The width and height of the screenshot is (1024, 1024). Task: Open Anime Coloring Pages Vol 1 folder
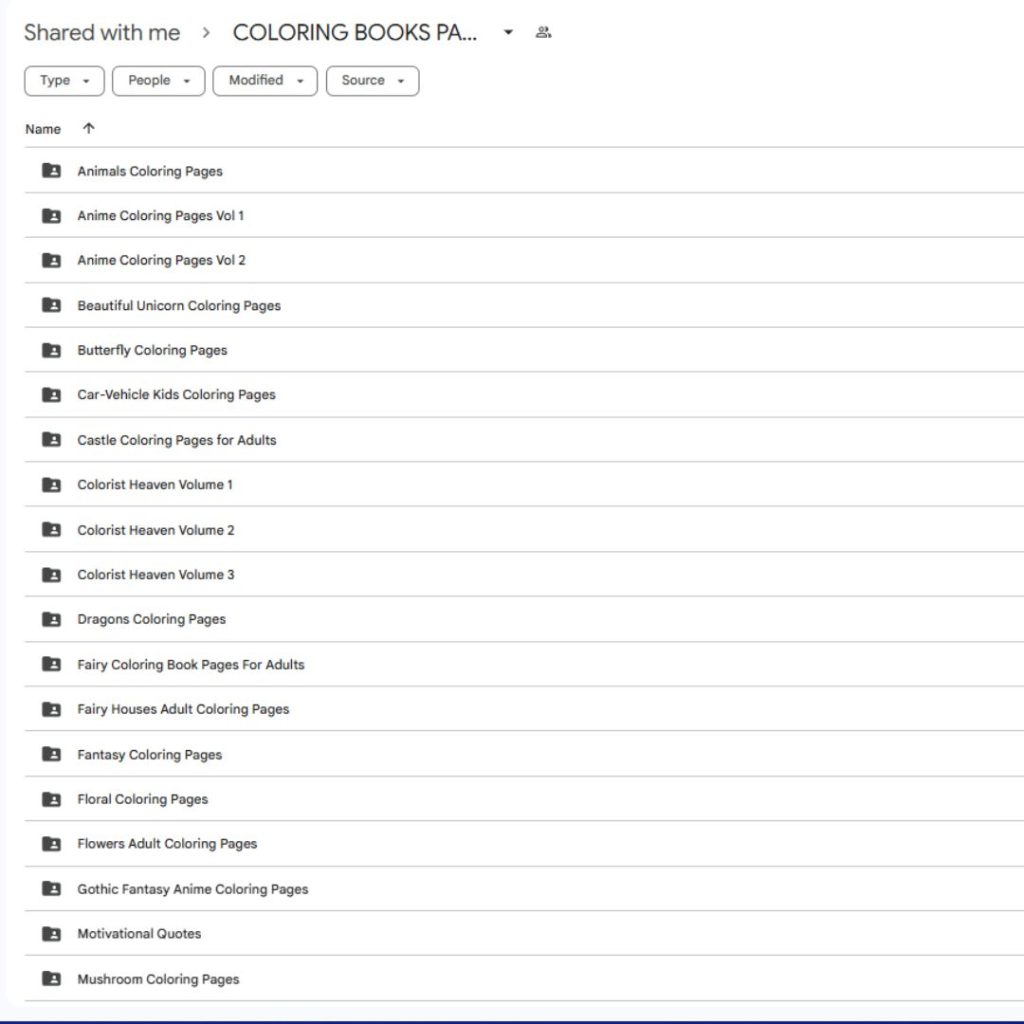coord(160,216)
